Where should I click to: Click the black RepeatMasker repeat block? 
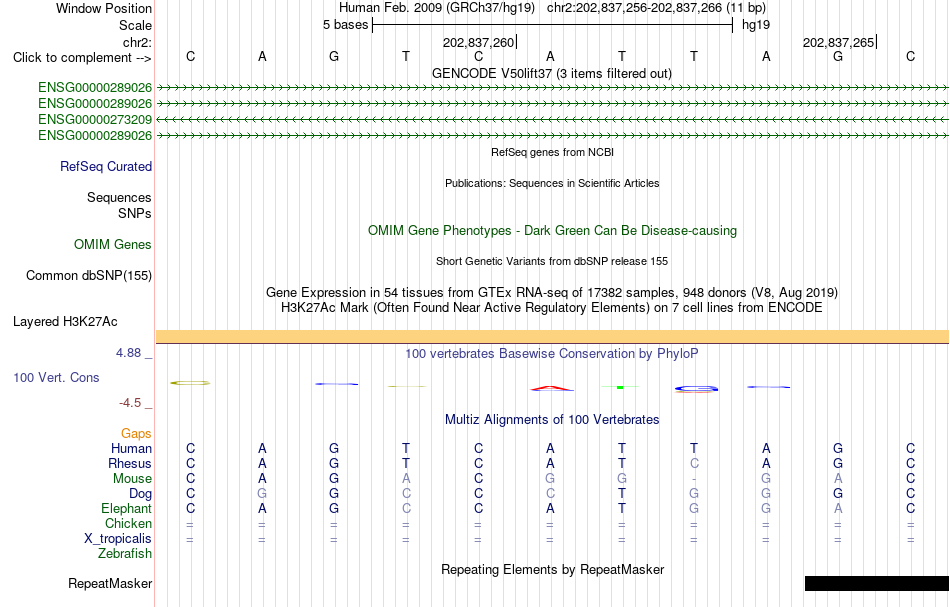click(877, 583)
